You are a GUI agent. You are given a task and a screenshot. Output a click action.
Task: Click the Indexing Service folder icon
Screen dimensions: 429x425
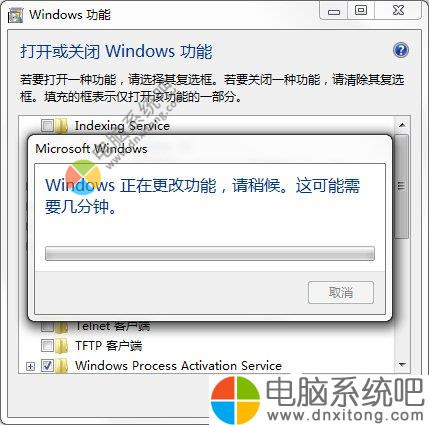[x=61, y=126]
